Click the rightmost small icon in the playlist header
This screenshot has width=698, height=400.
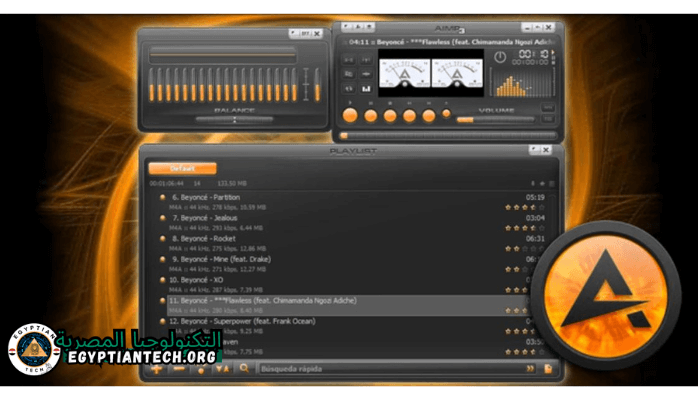(552, 183)
